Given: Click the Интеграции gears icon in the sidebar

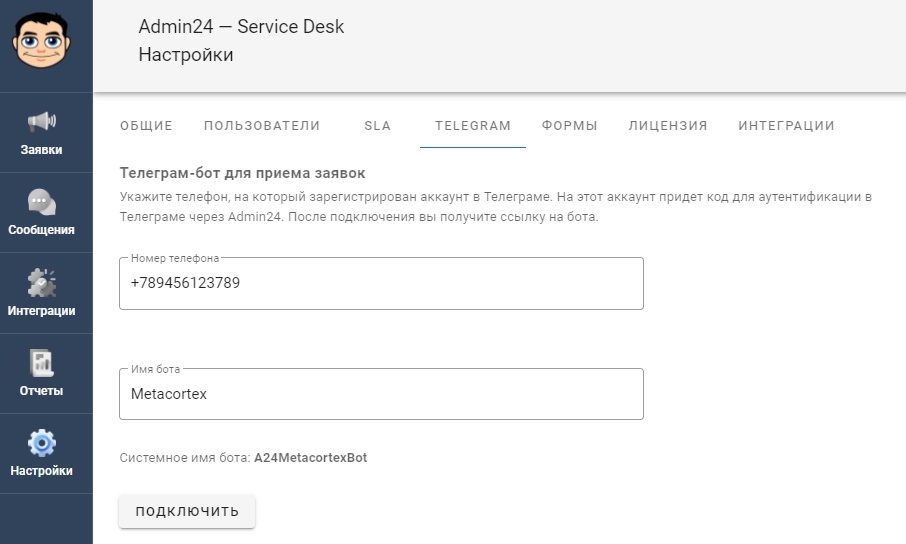Looking at the screenshot, I should pos(42,283).
